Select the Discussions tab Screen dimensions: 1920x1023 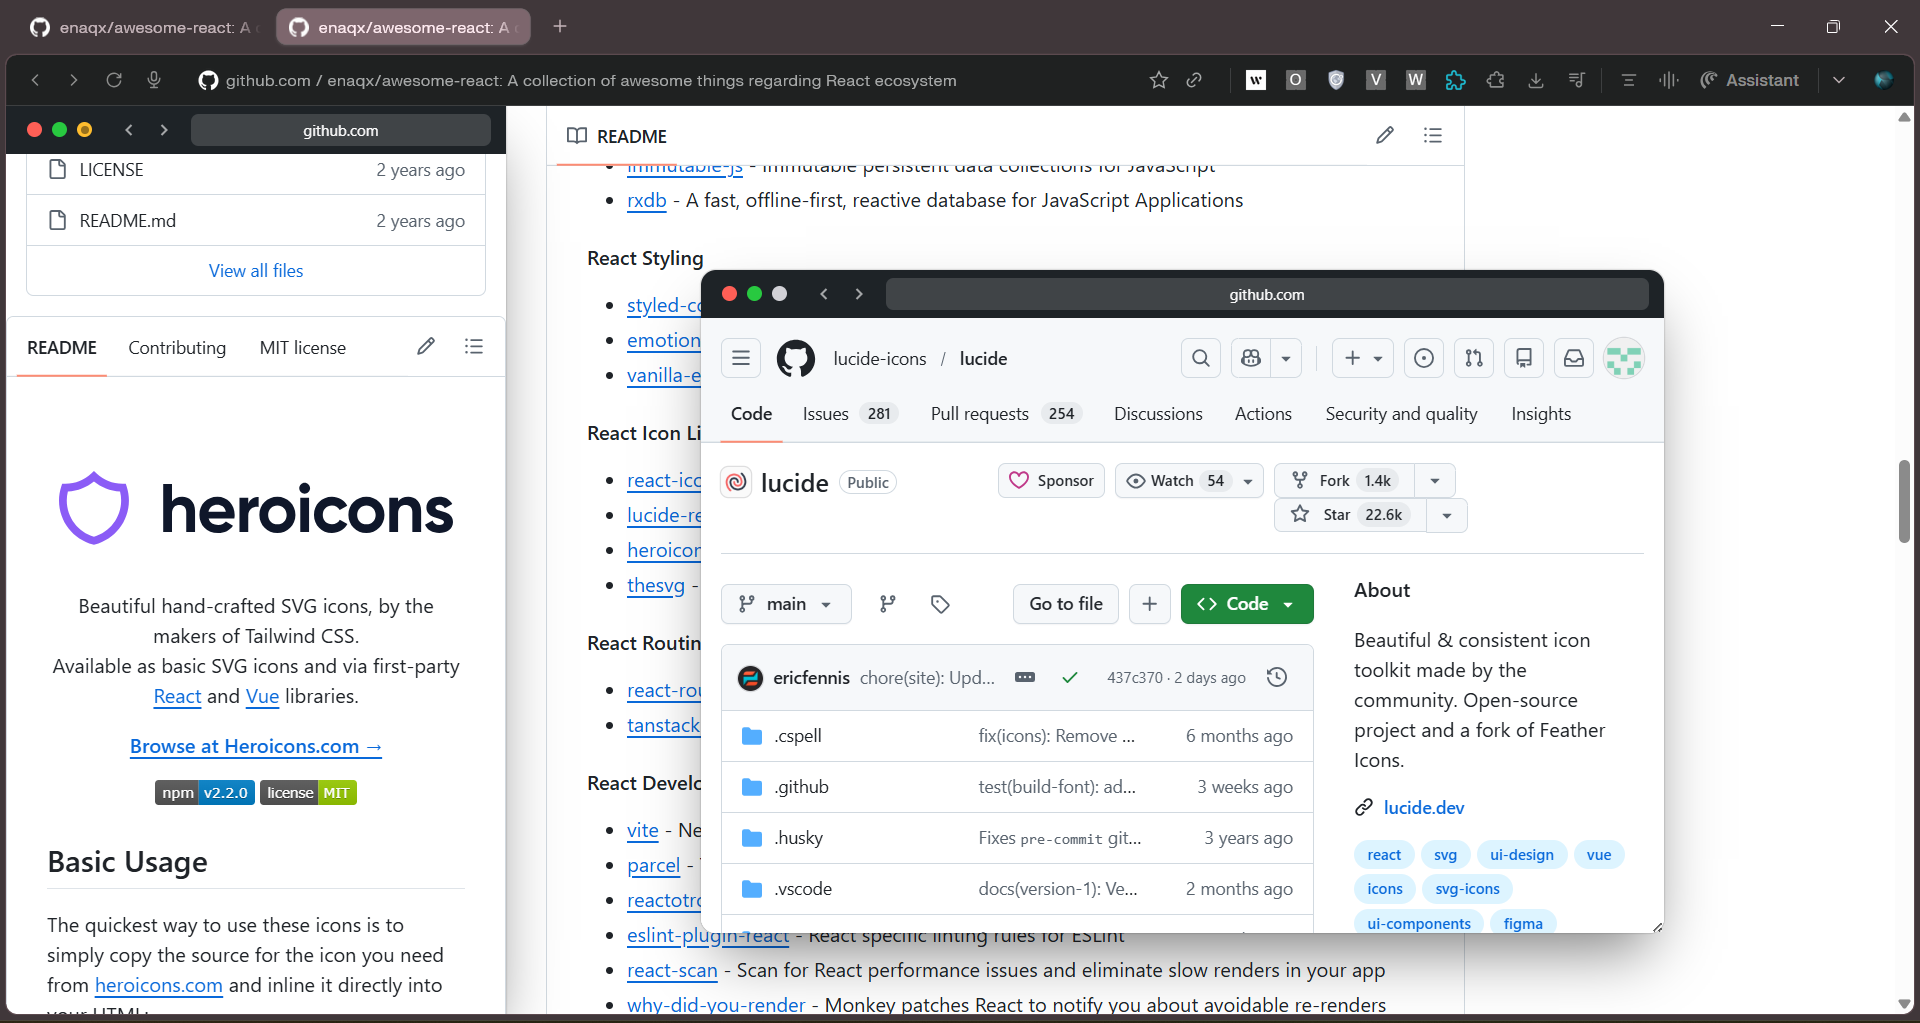(1158, 414)
